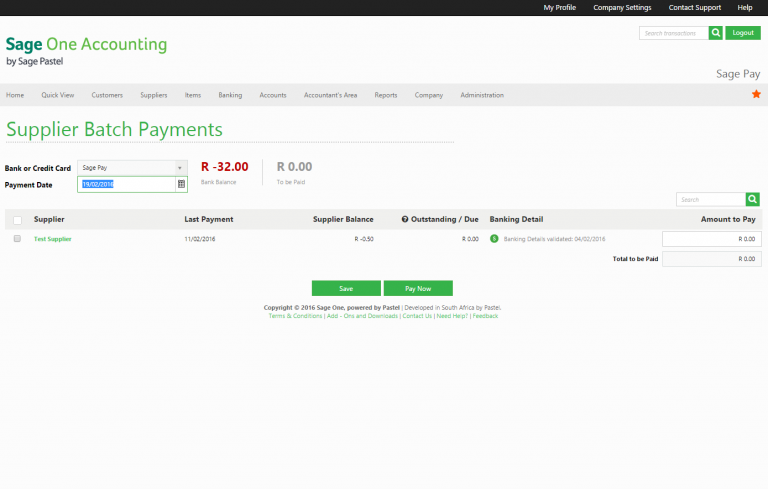Focus the supplier Search field

[x=711, y=199]
